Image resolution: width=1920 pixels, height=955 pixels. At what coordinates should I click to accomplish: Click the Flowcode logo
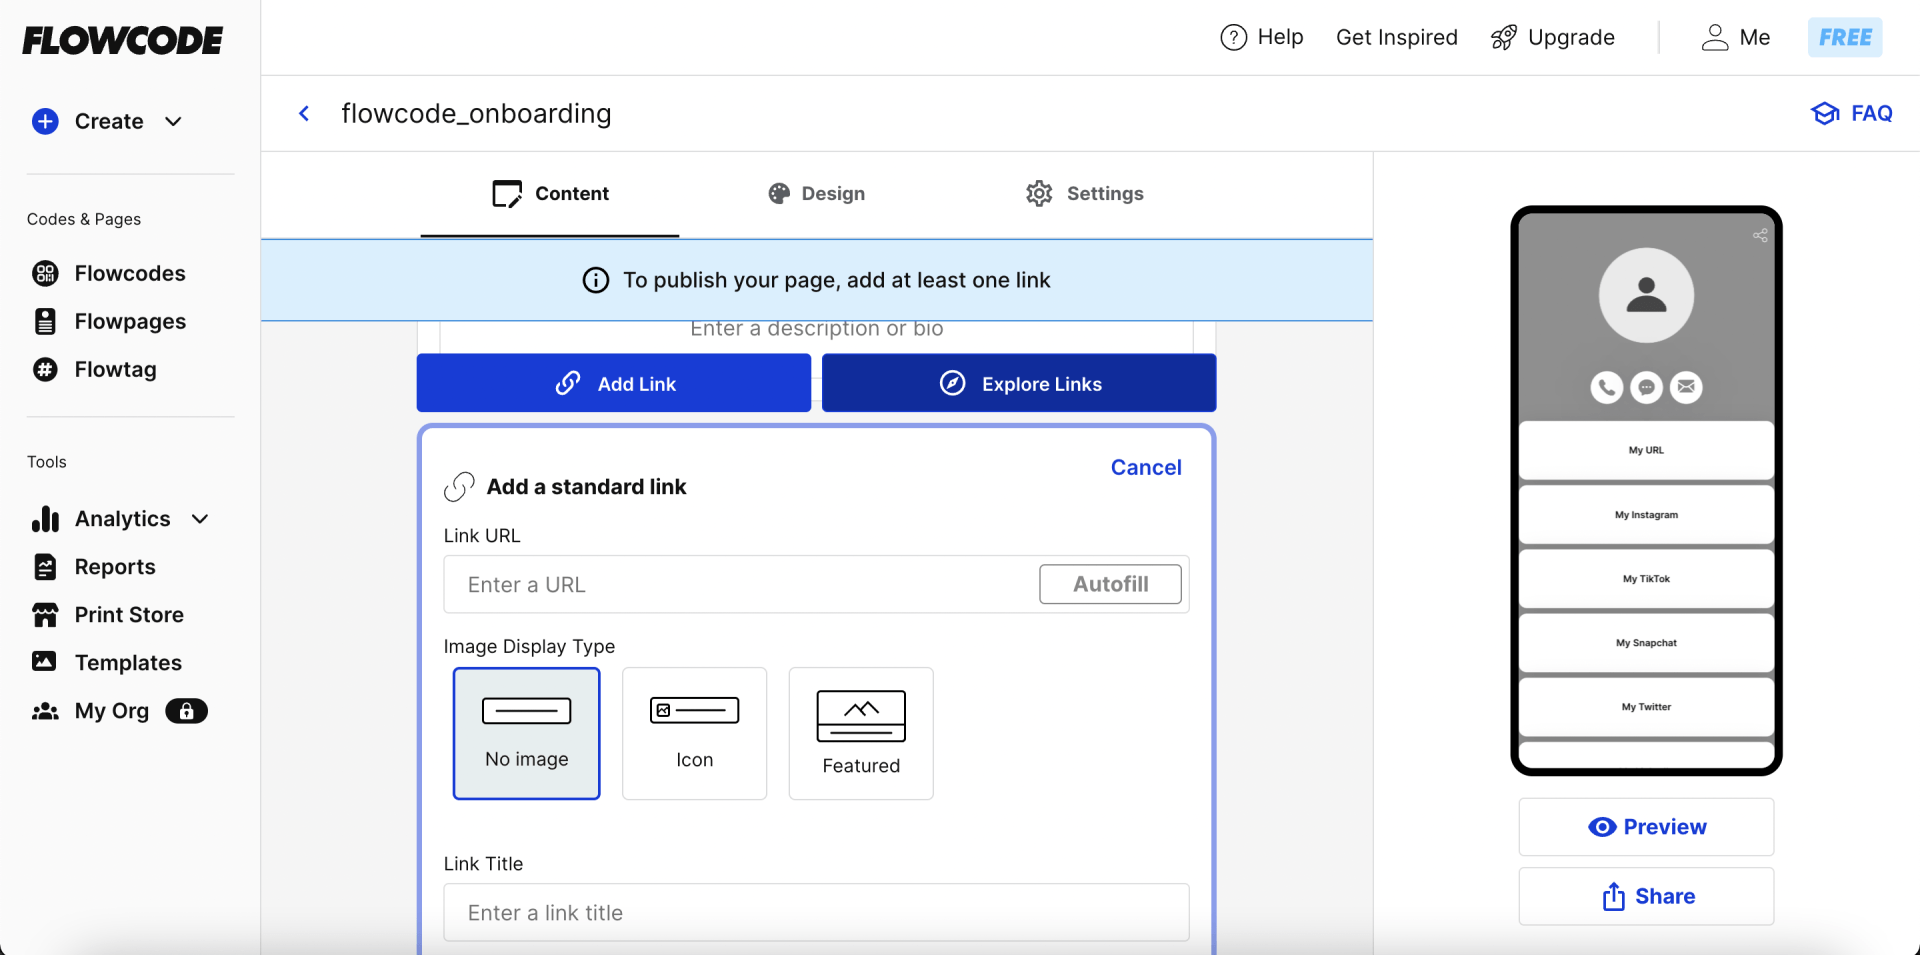(123, 40)
